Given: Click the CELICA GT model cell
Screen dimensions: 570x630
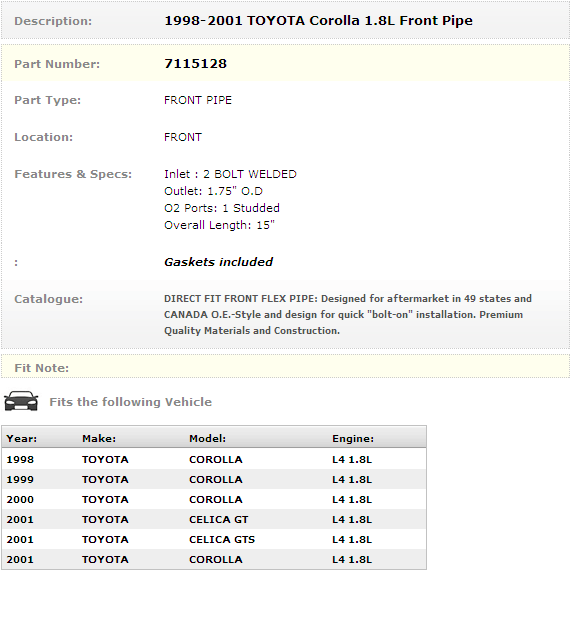Looking at the screenshot, I should tap(219, 520).
